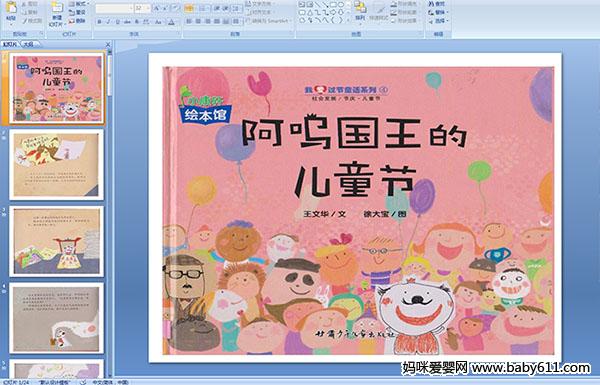The image size is (600, 385).
Task: Expand the Replace dropdown in the editing group
Action: 448,12
